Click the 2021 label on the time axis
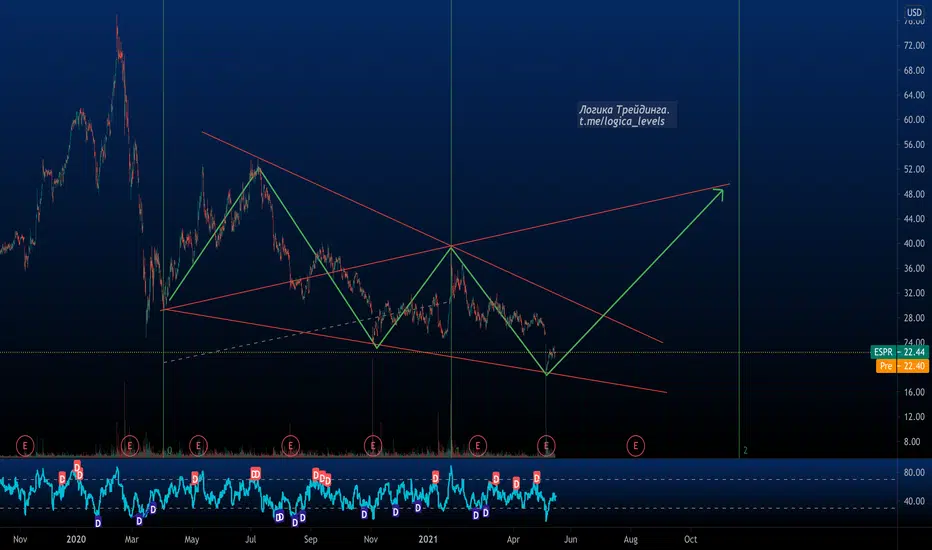Screen dimensions: 932x550 428,539
